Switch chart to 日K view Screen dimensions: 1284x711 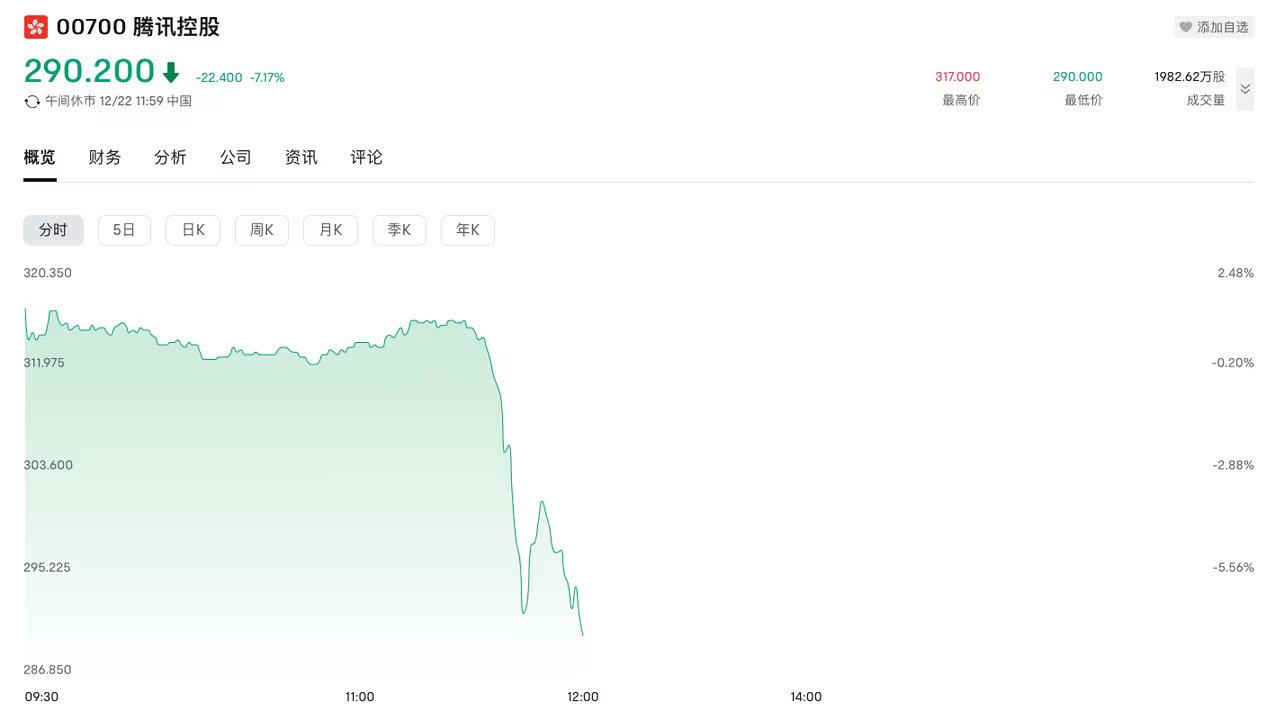coord(193,230)
